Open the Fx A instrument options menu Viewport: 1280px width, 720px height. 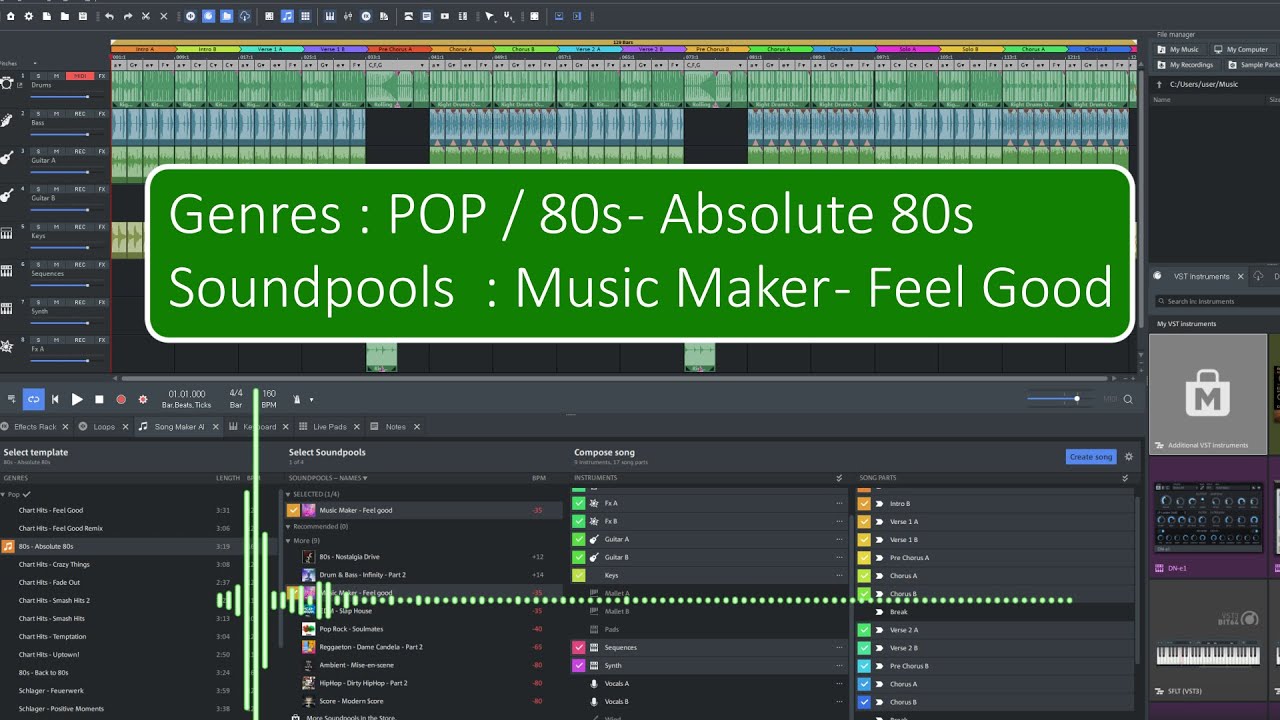839,503
